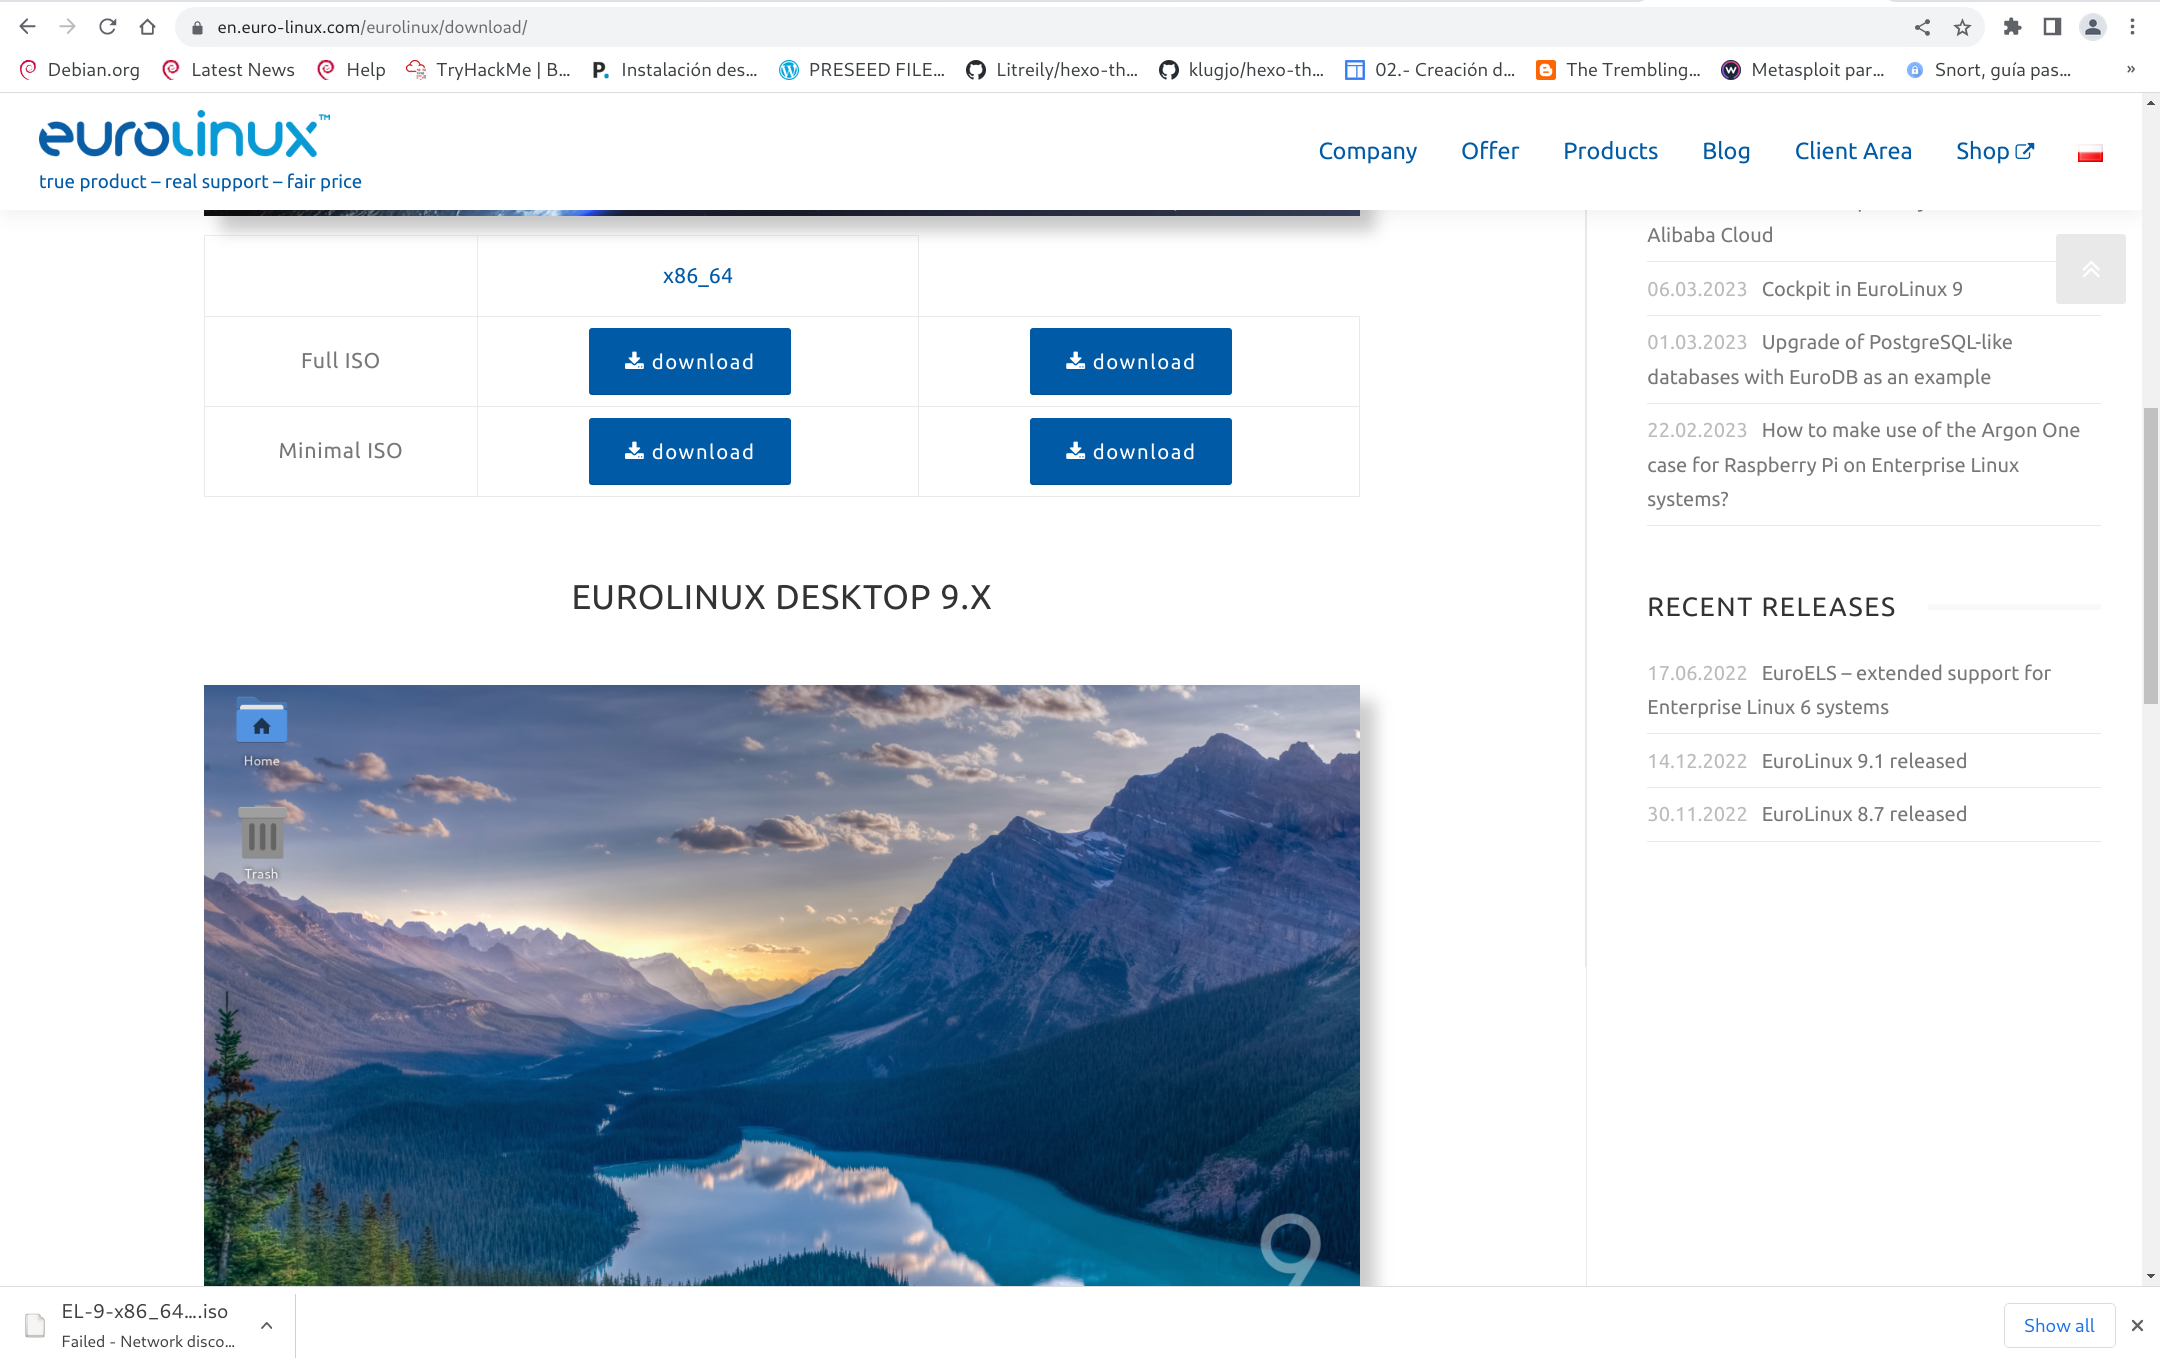This screenshot has width=2160, height=1365.
Task: Click the share page icon
Action: (x=1922, y=27)
